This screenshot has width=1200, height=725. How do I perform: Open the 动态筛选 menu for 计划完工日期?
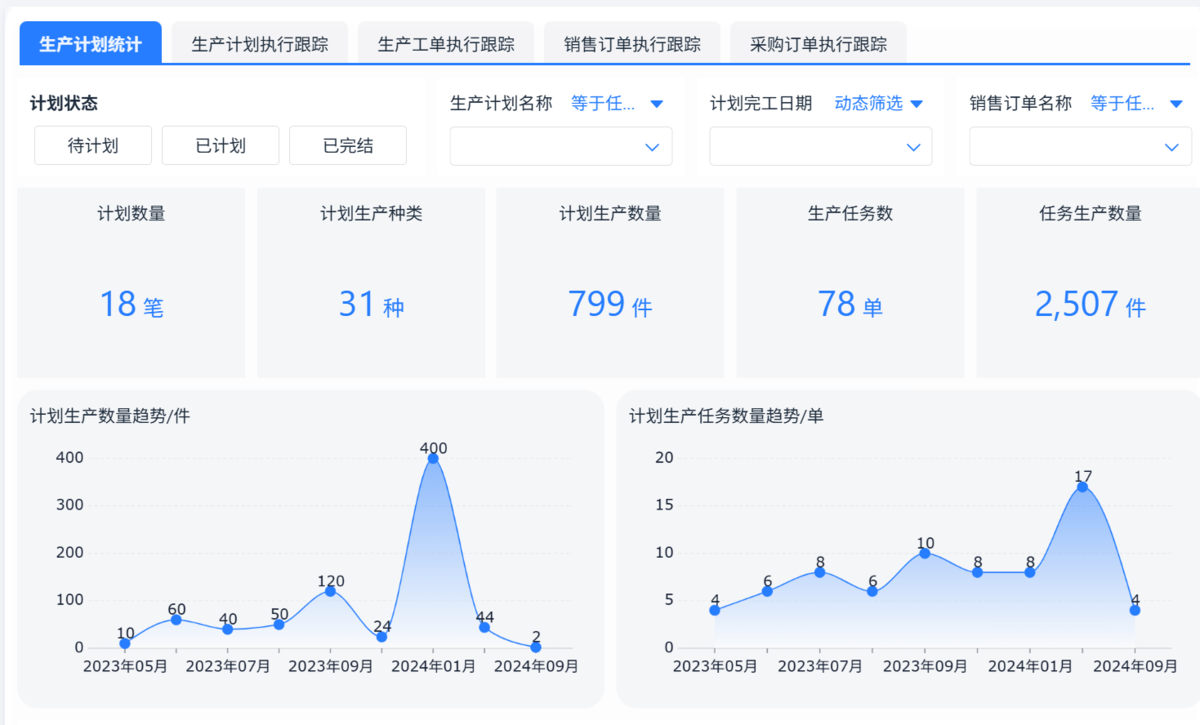pyautogui.click(x=878, y=103)
